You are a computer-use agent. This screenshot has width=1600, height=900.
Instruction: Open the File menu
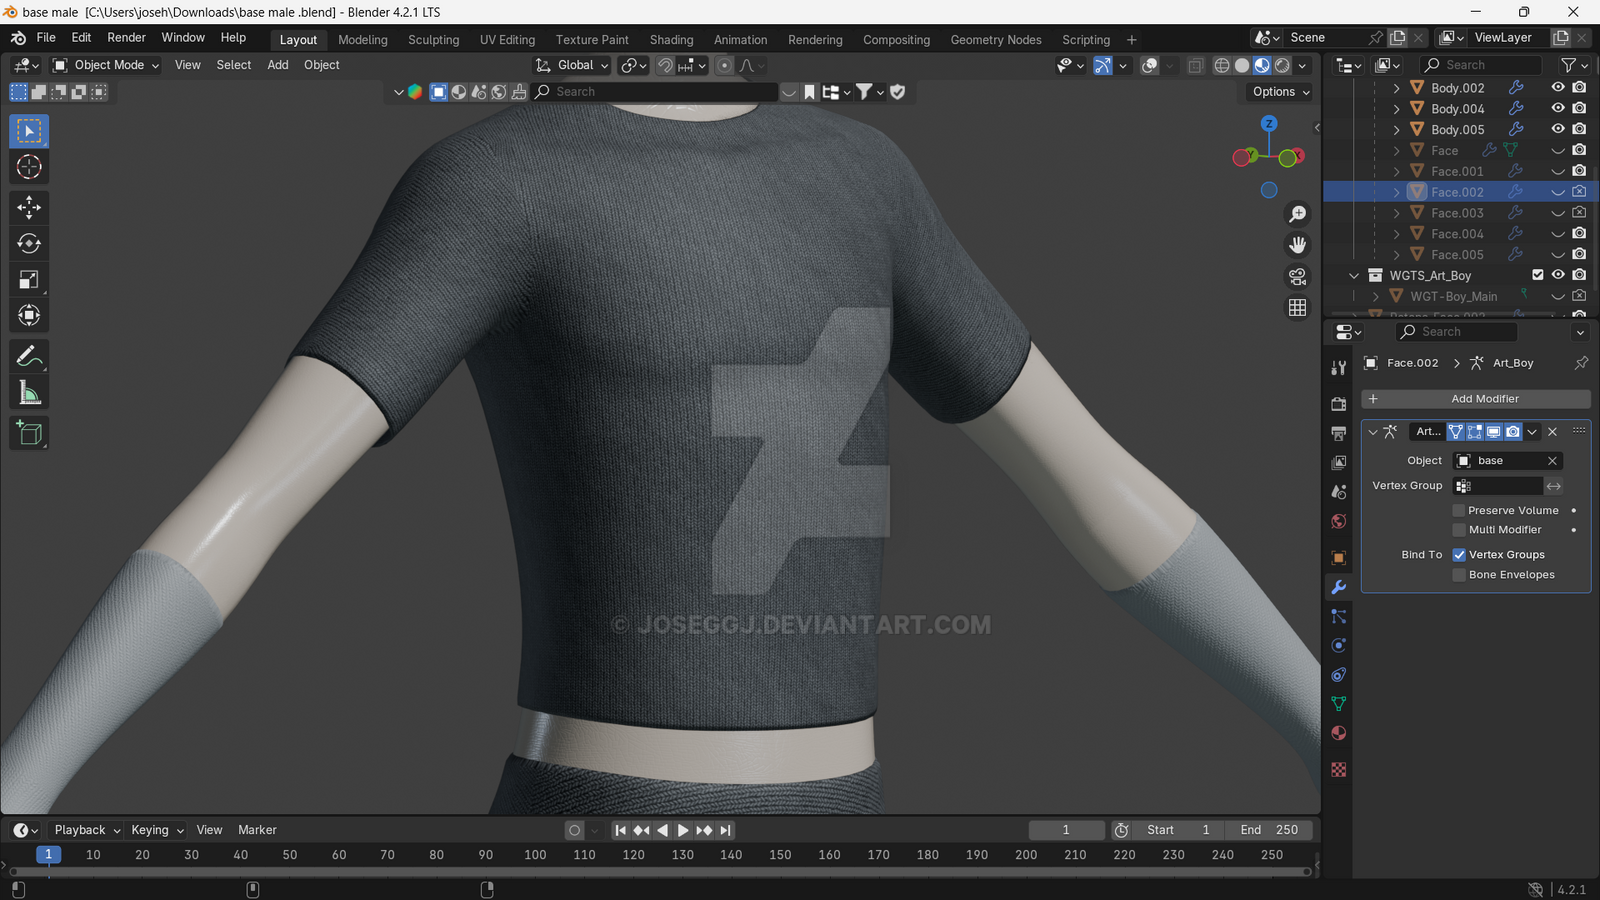point(46,37)
